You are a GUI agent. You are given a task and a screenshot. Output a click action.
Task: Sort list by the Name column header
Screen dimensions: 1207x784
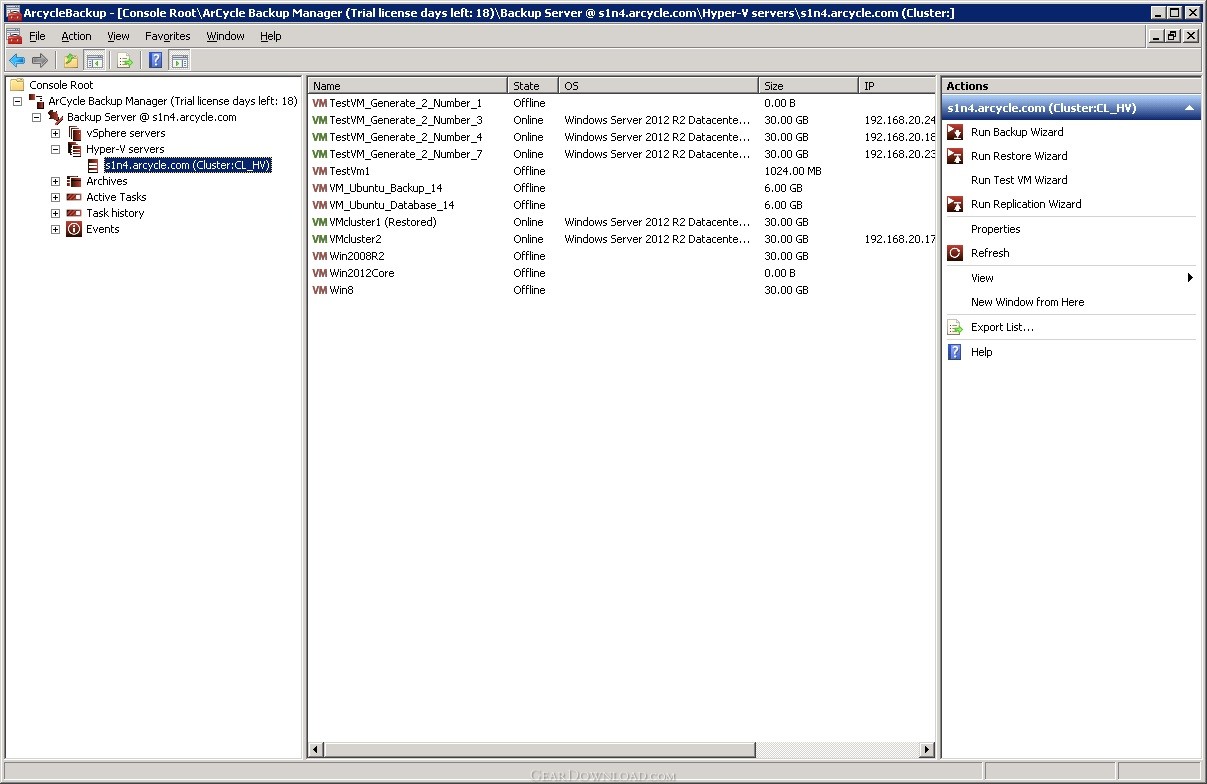coord(407,86)
